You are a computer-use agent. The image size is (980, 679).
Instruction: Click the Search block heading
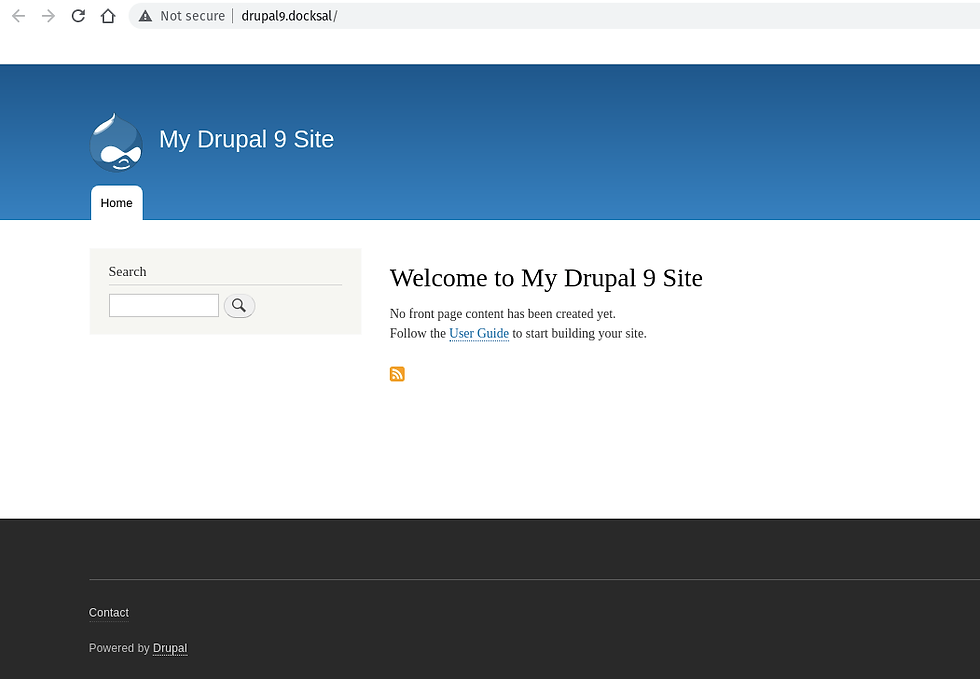click(128, 271)
